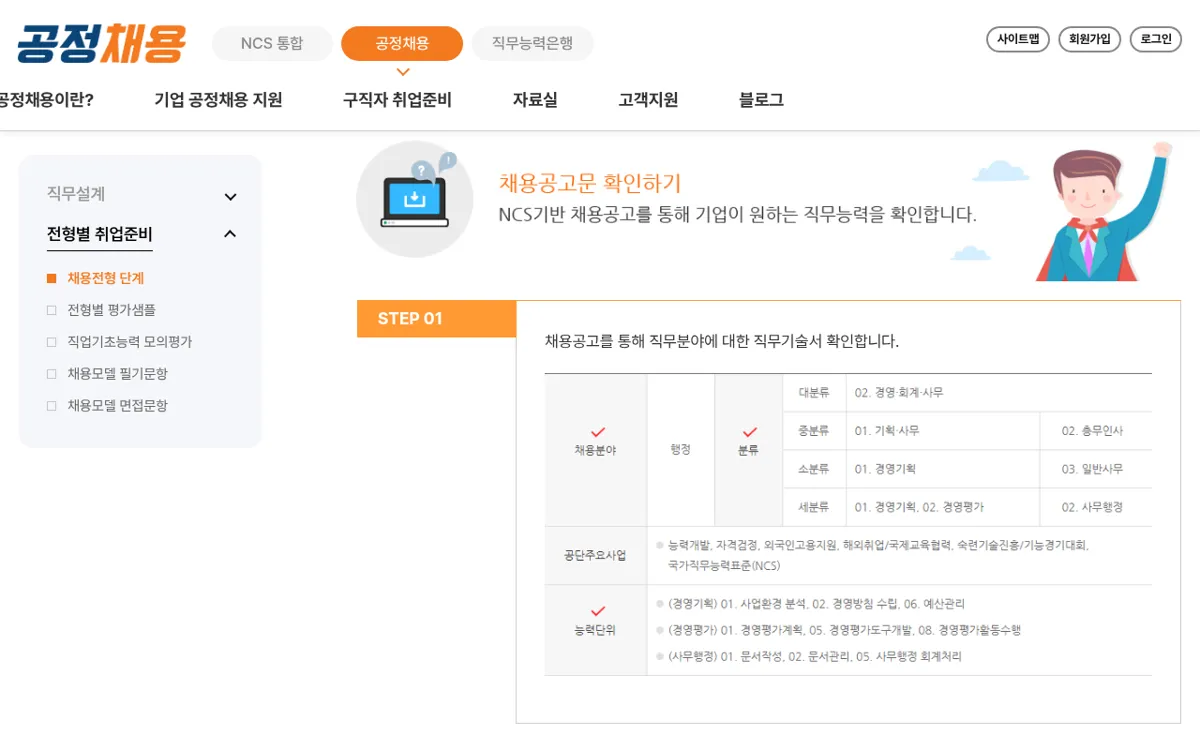
Task: Click the red checkmark above 분류
Action: click(748, 432)
